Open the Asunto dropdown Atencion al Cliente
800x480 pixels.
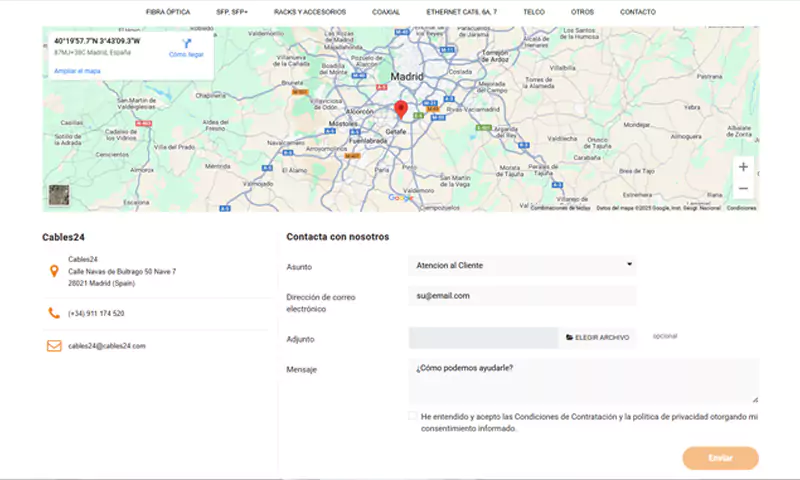click(522, 265)
